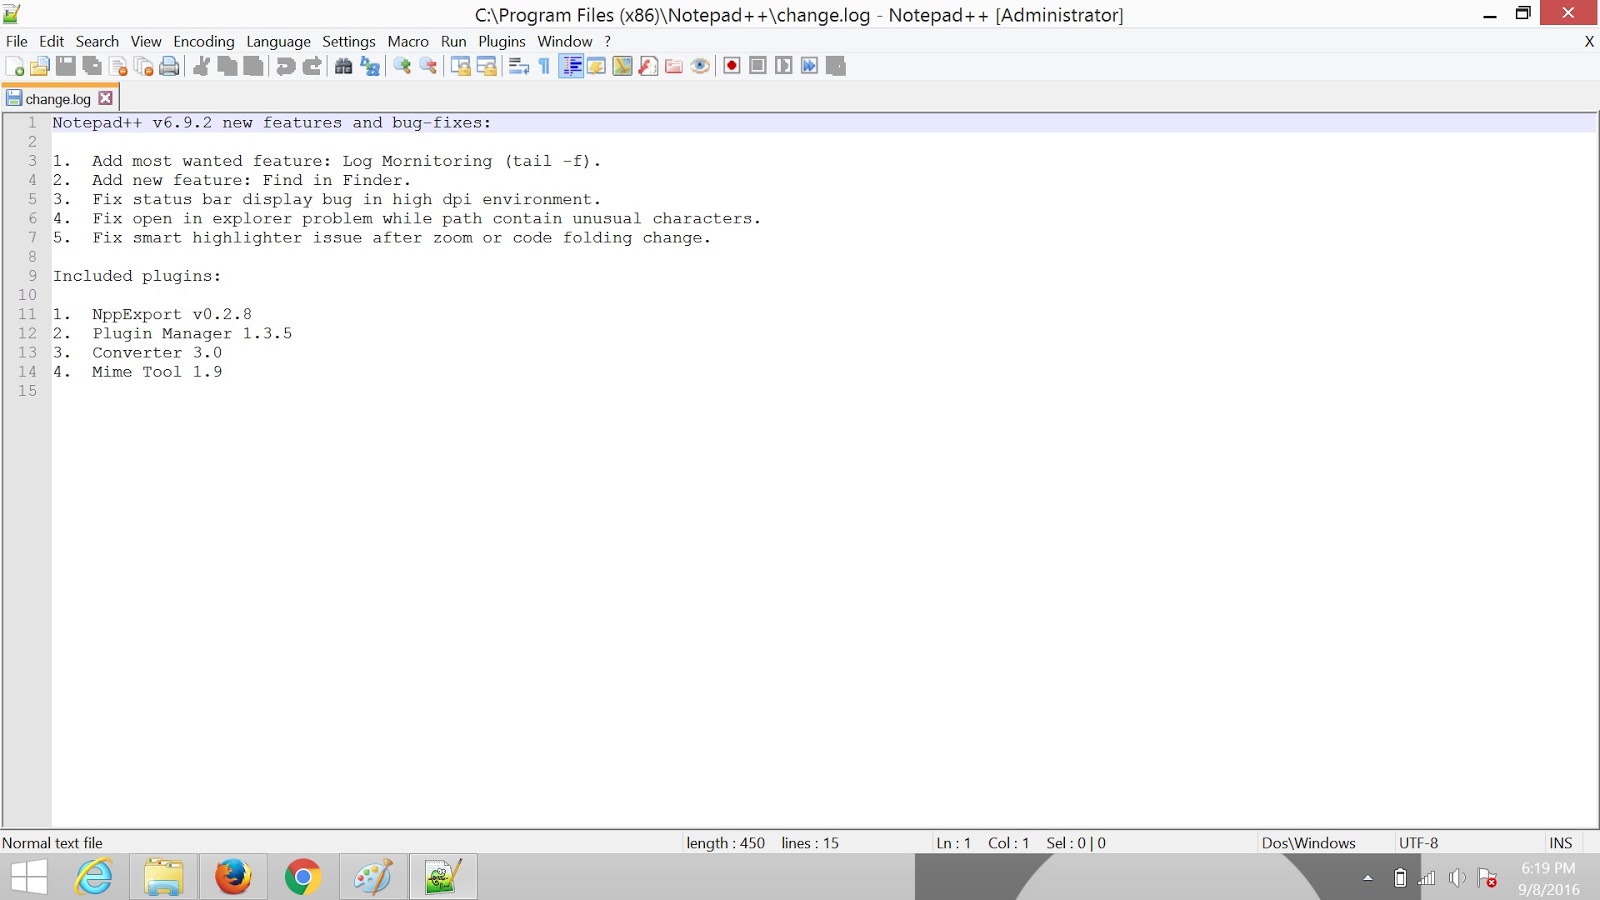Click macro Playback icon
The height and width of the screenshot is (900, 1600).
[x=784, y=66]
